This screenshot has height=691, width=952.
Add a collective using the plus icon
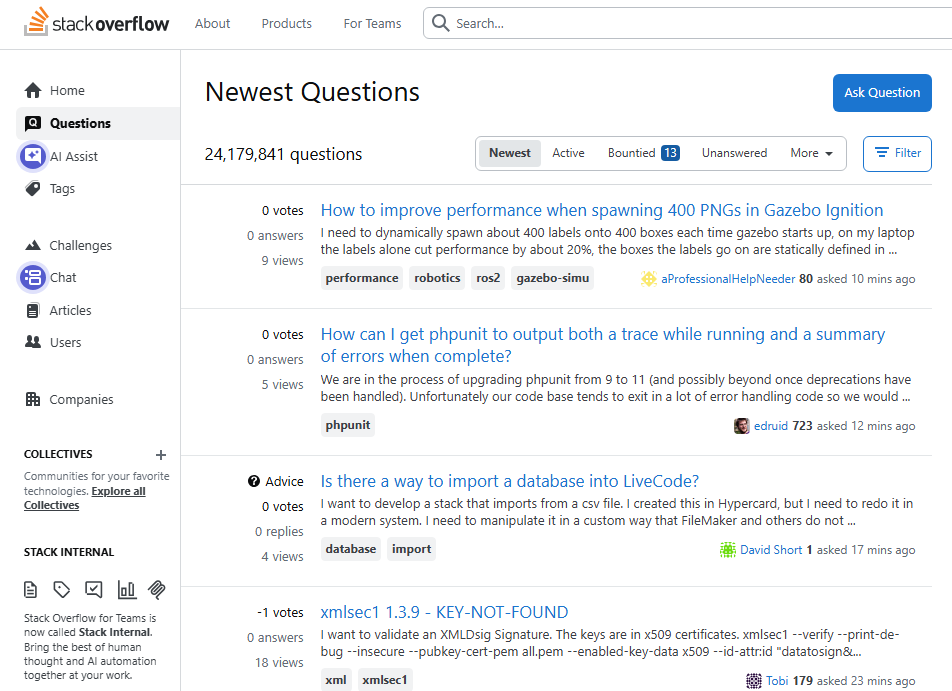pos(160,454)
